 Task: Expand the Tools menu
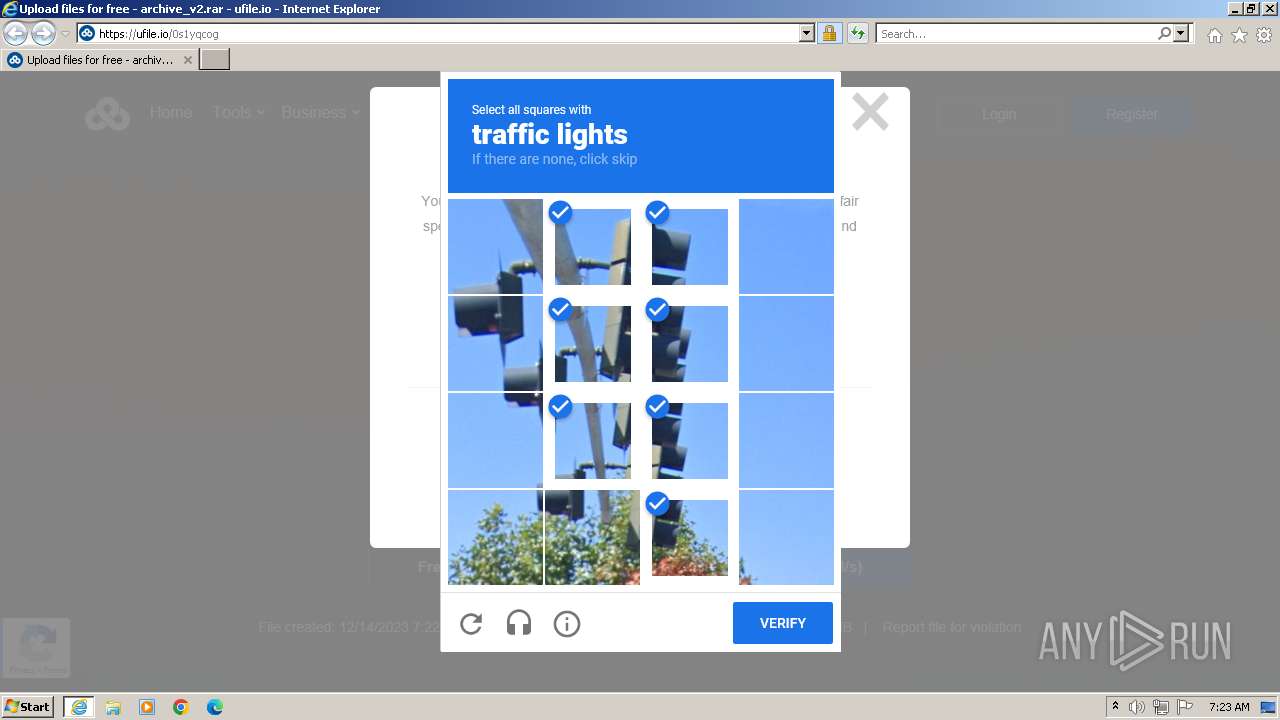pos(238,113)
